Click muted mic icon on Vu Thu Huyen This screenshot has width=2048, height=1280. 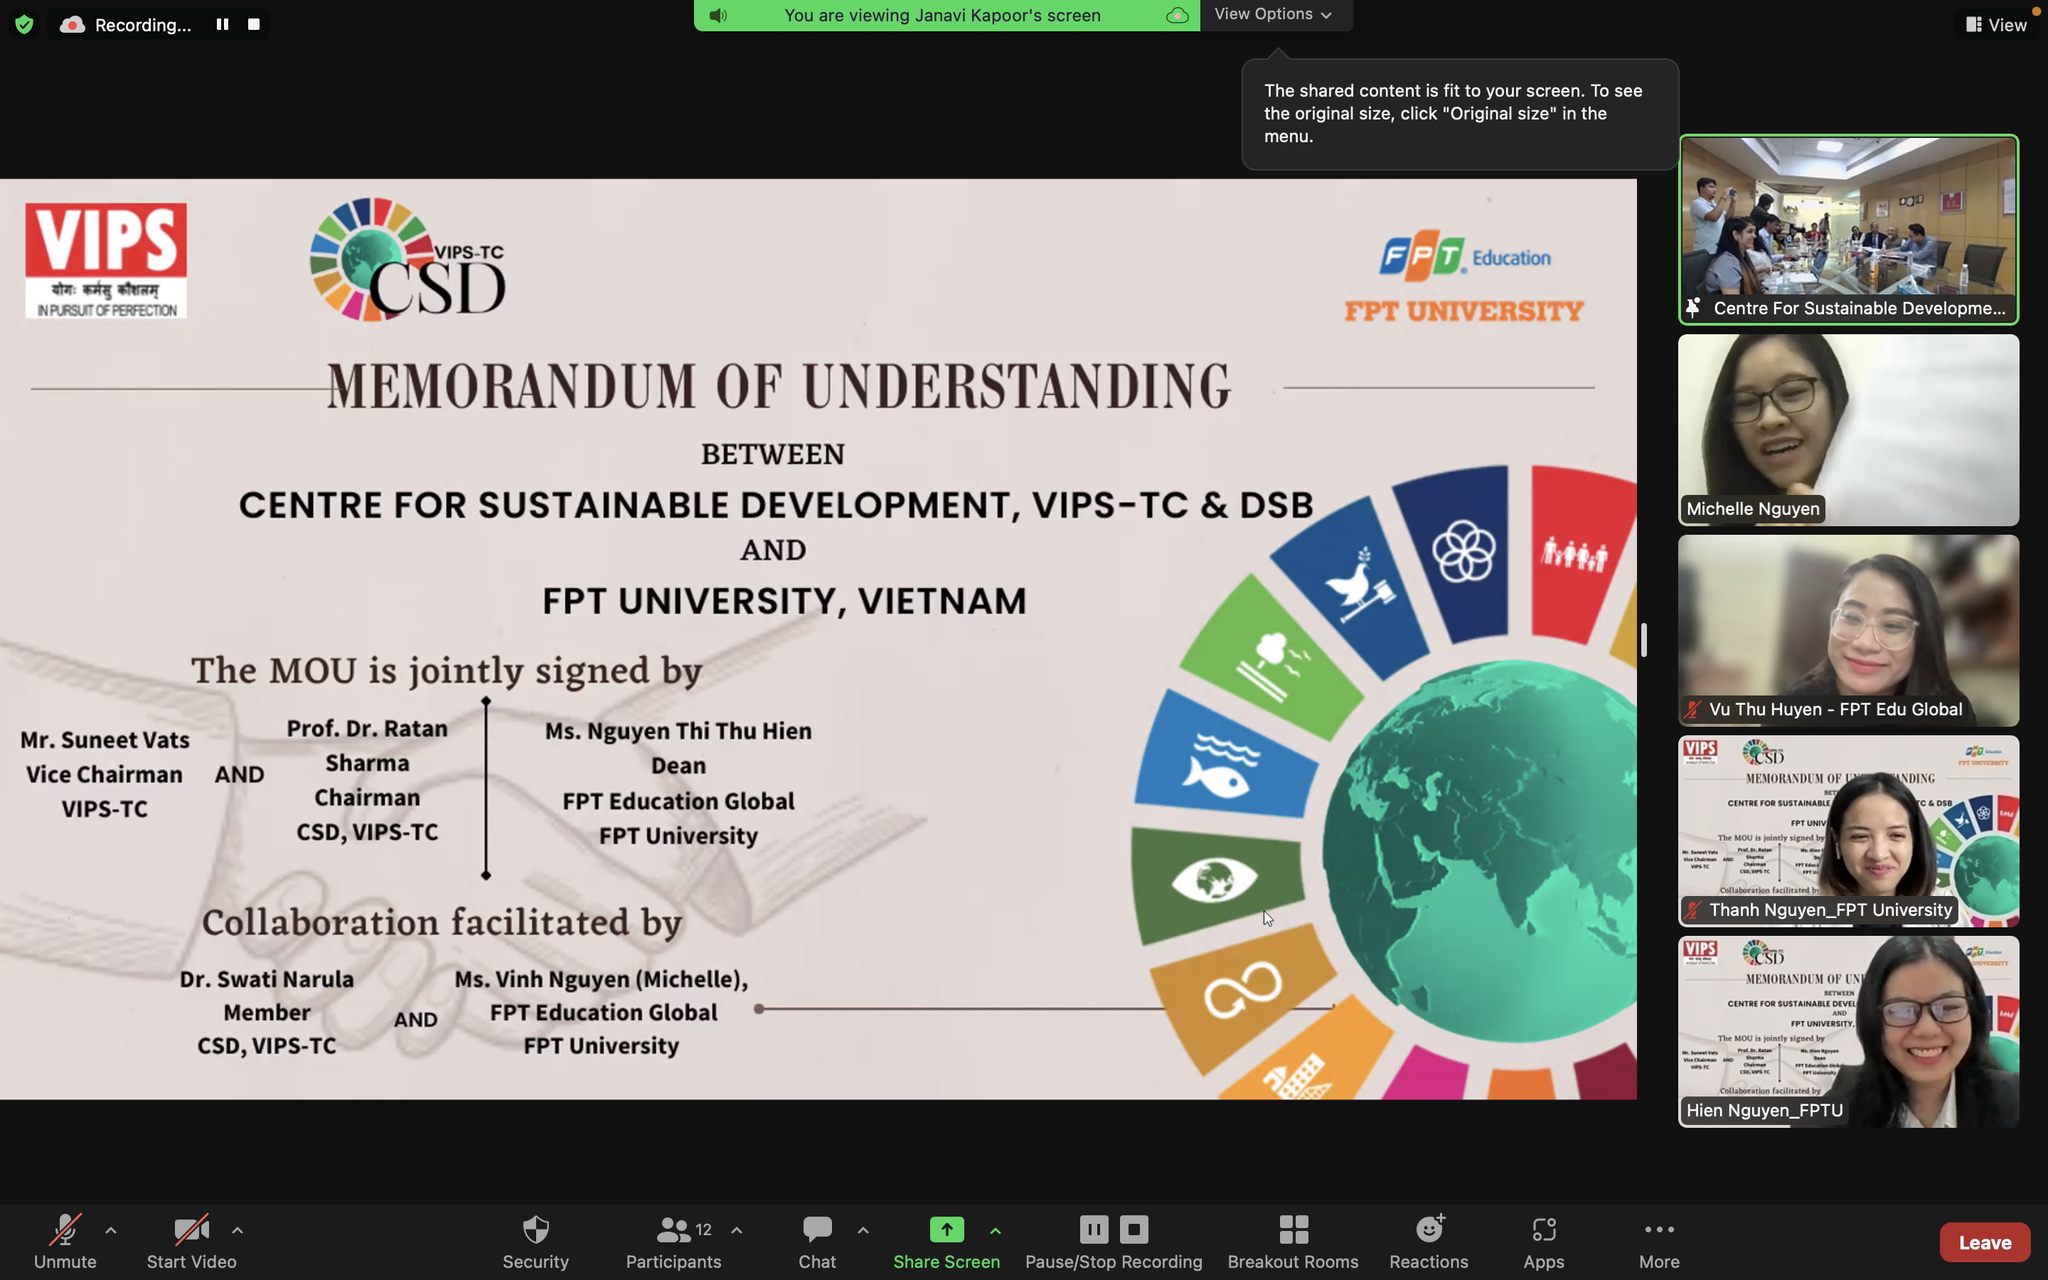1693,709
